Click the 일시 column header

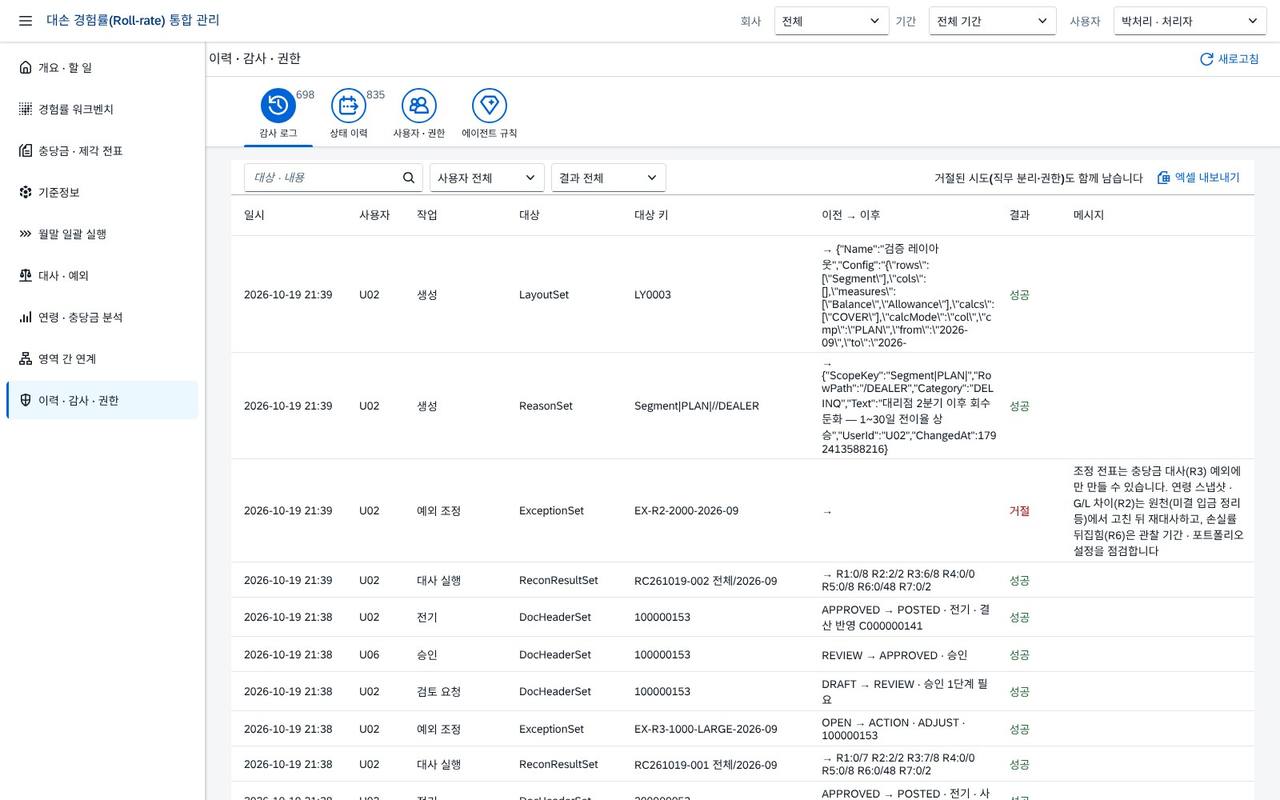coord(254,215)
